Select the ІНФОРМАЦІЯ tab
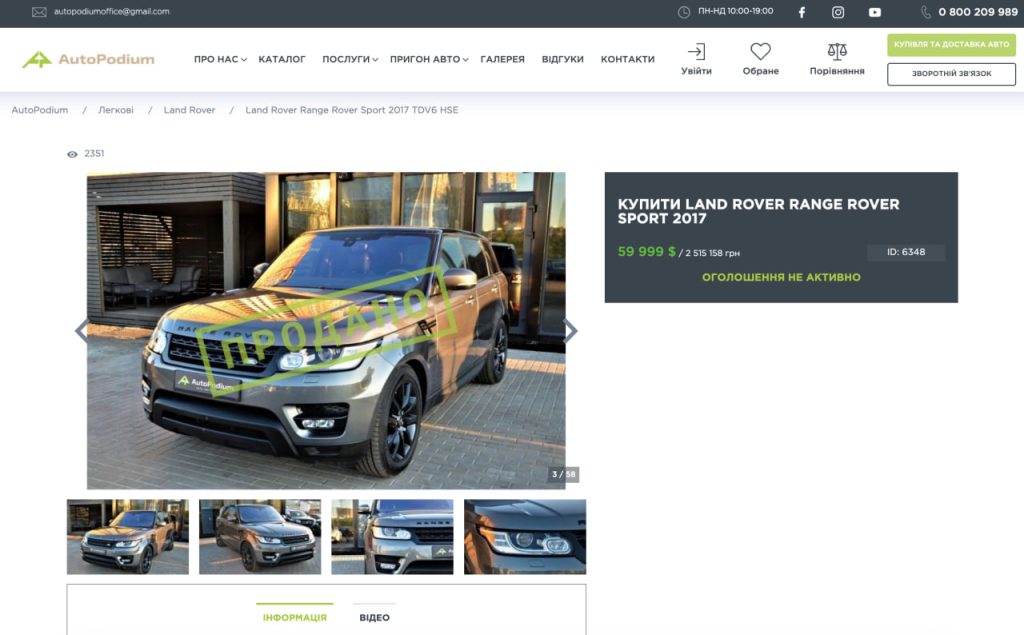Image resolution: width=1024 pixels, height=635 pixels. pyautogui.click(x=294, y=617)
